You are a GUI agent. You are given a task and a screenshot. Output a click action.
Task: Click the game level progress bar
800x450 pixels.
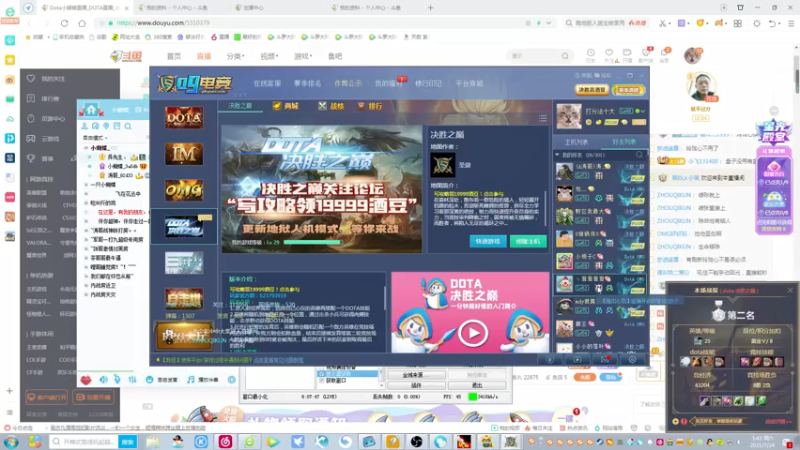point(312,242)
